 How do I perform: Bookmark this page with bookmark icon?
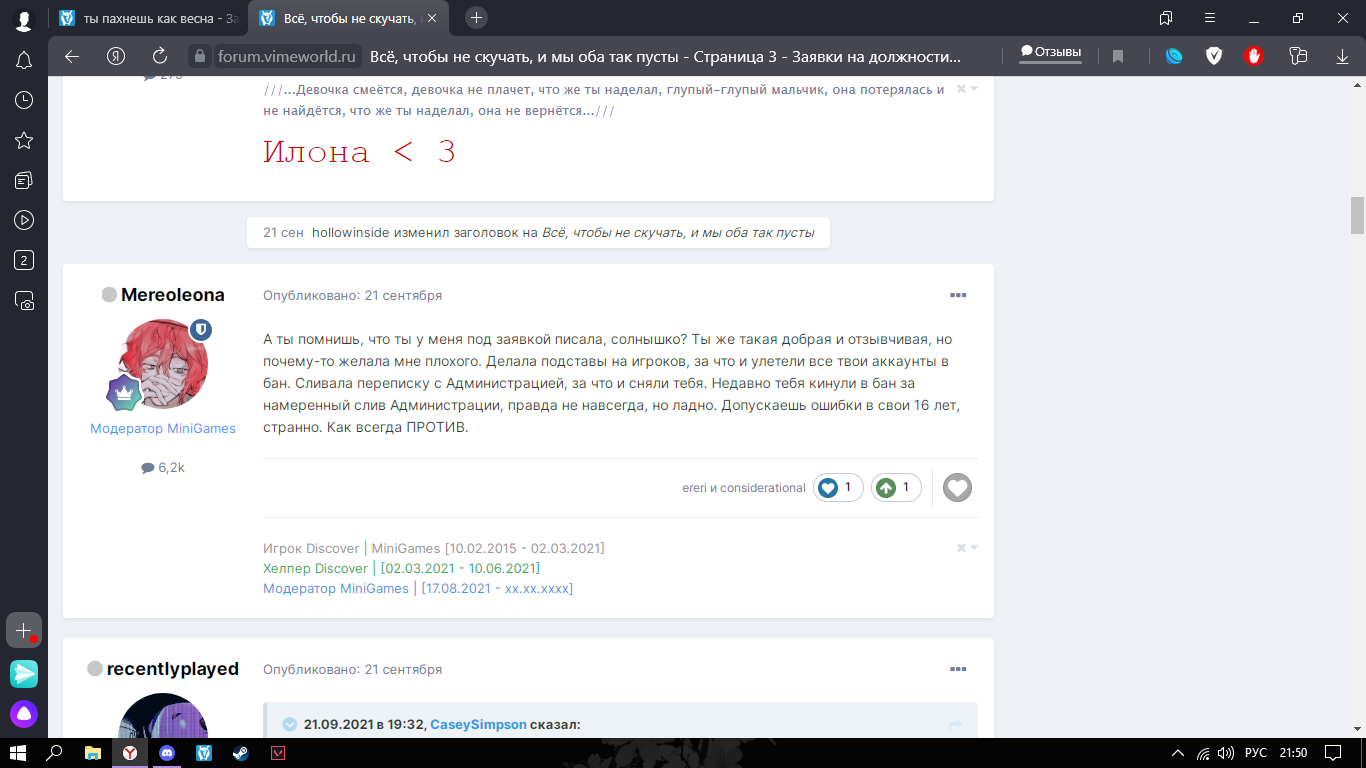(x=1118, y=56)
